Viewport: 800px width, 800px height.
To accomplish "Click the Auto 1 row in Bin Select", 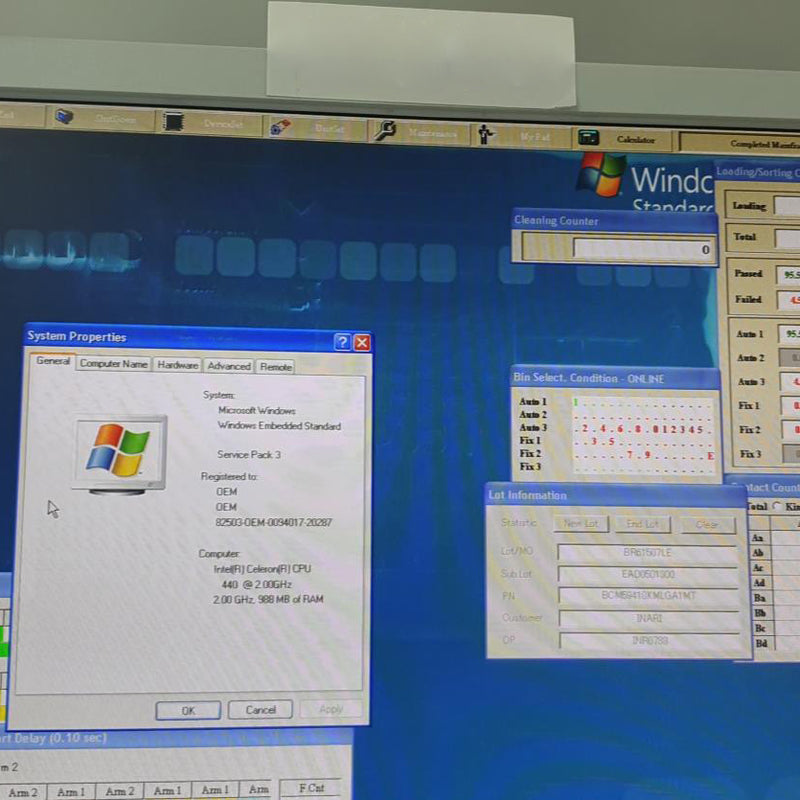I will point(616,403).
